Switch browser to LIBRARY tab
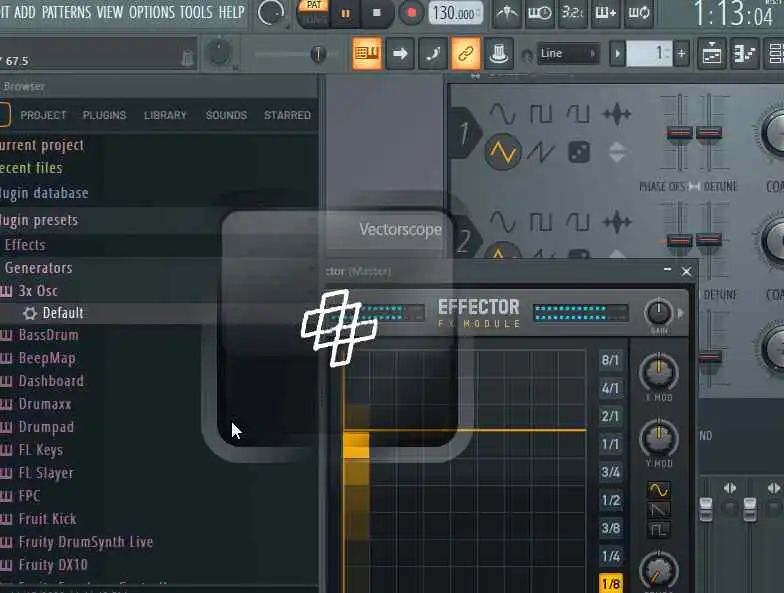The image size is (784, 593). pos(165,115)
